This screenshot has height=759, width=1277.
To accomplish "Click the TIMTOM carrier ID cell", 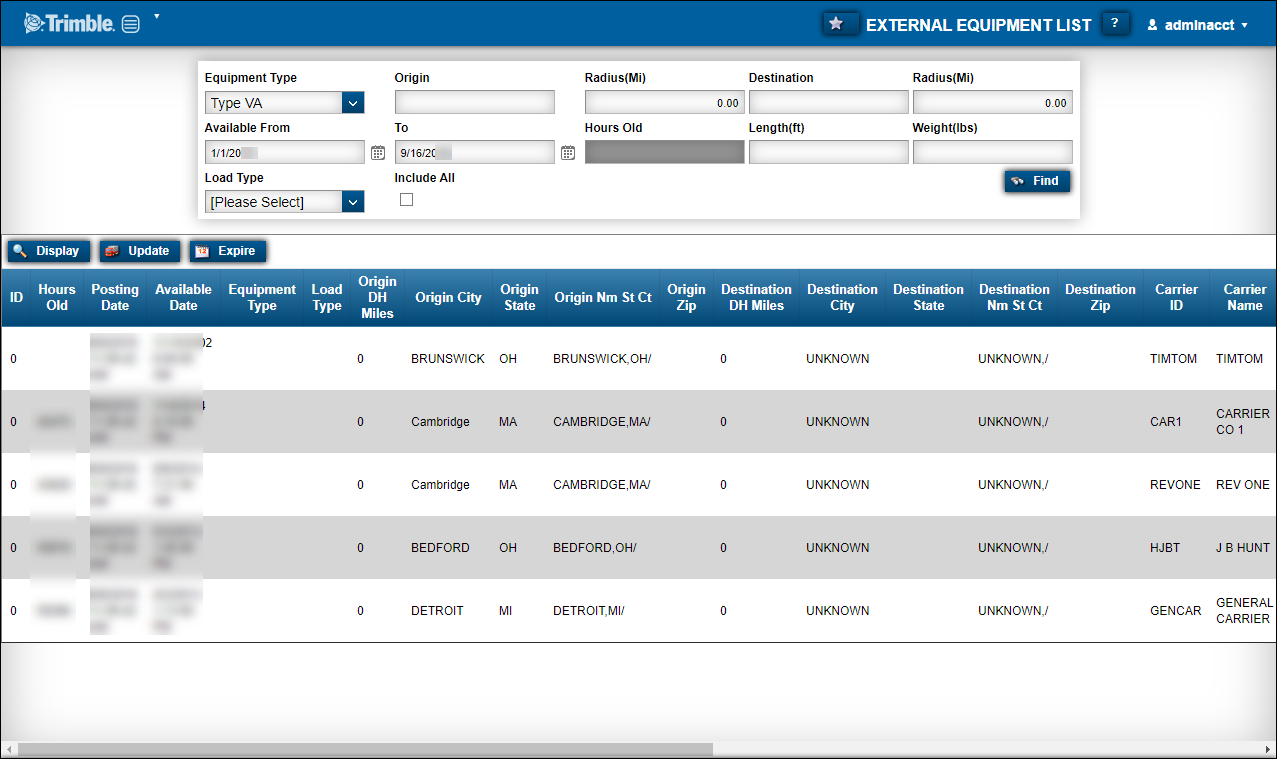I will 1174,359.
